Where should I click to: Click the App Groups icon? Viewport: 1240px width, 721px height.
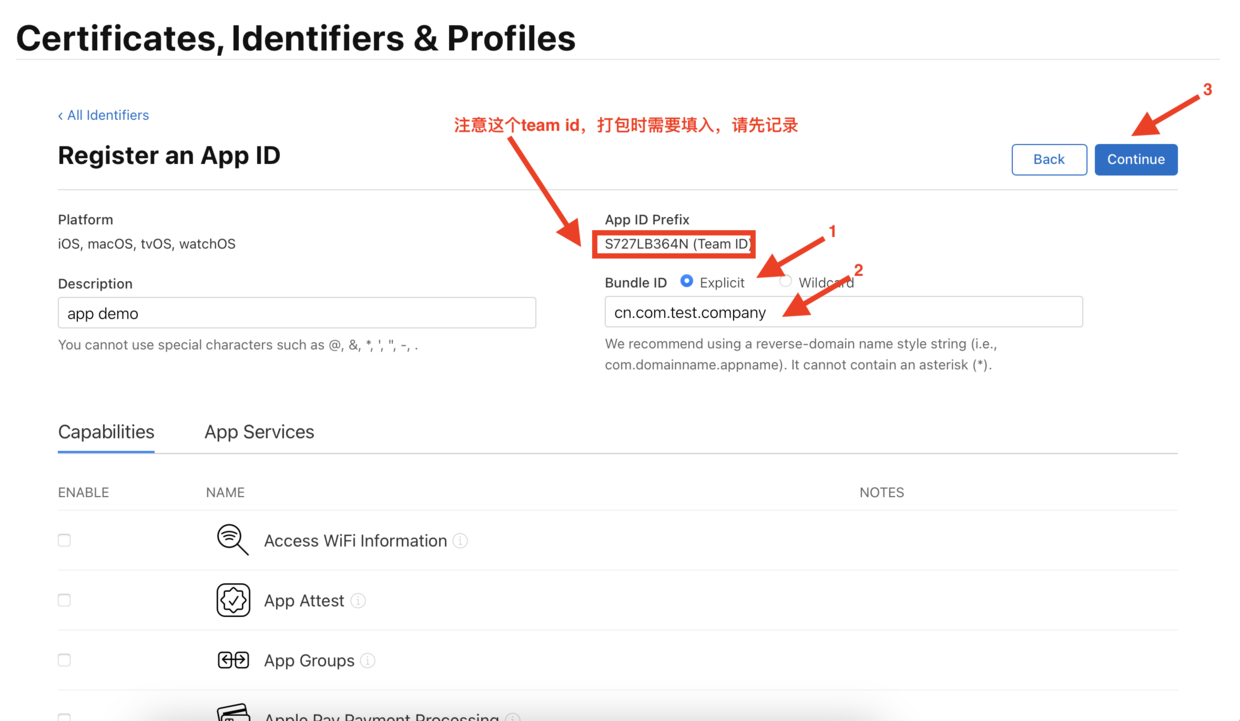(233, 660)
